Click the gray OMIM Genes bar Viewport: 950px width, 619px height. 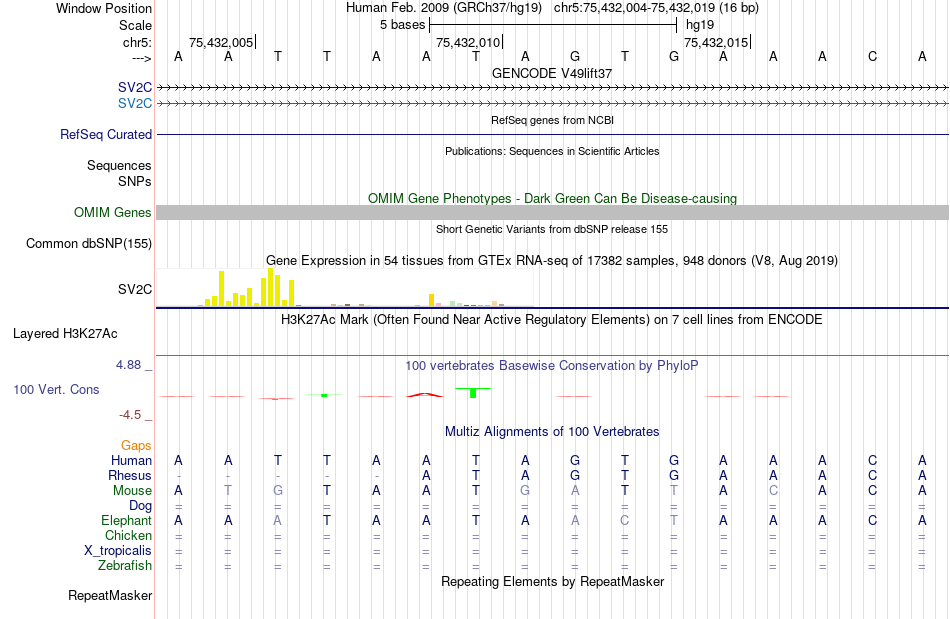pyautogui.click(x=553, y=213)
